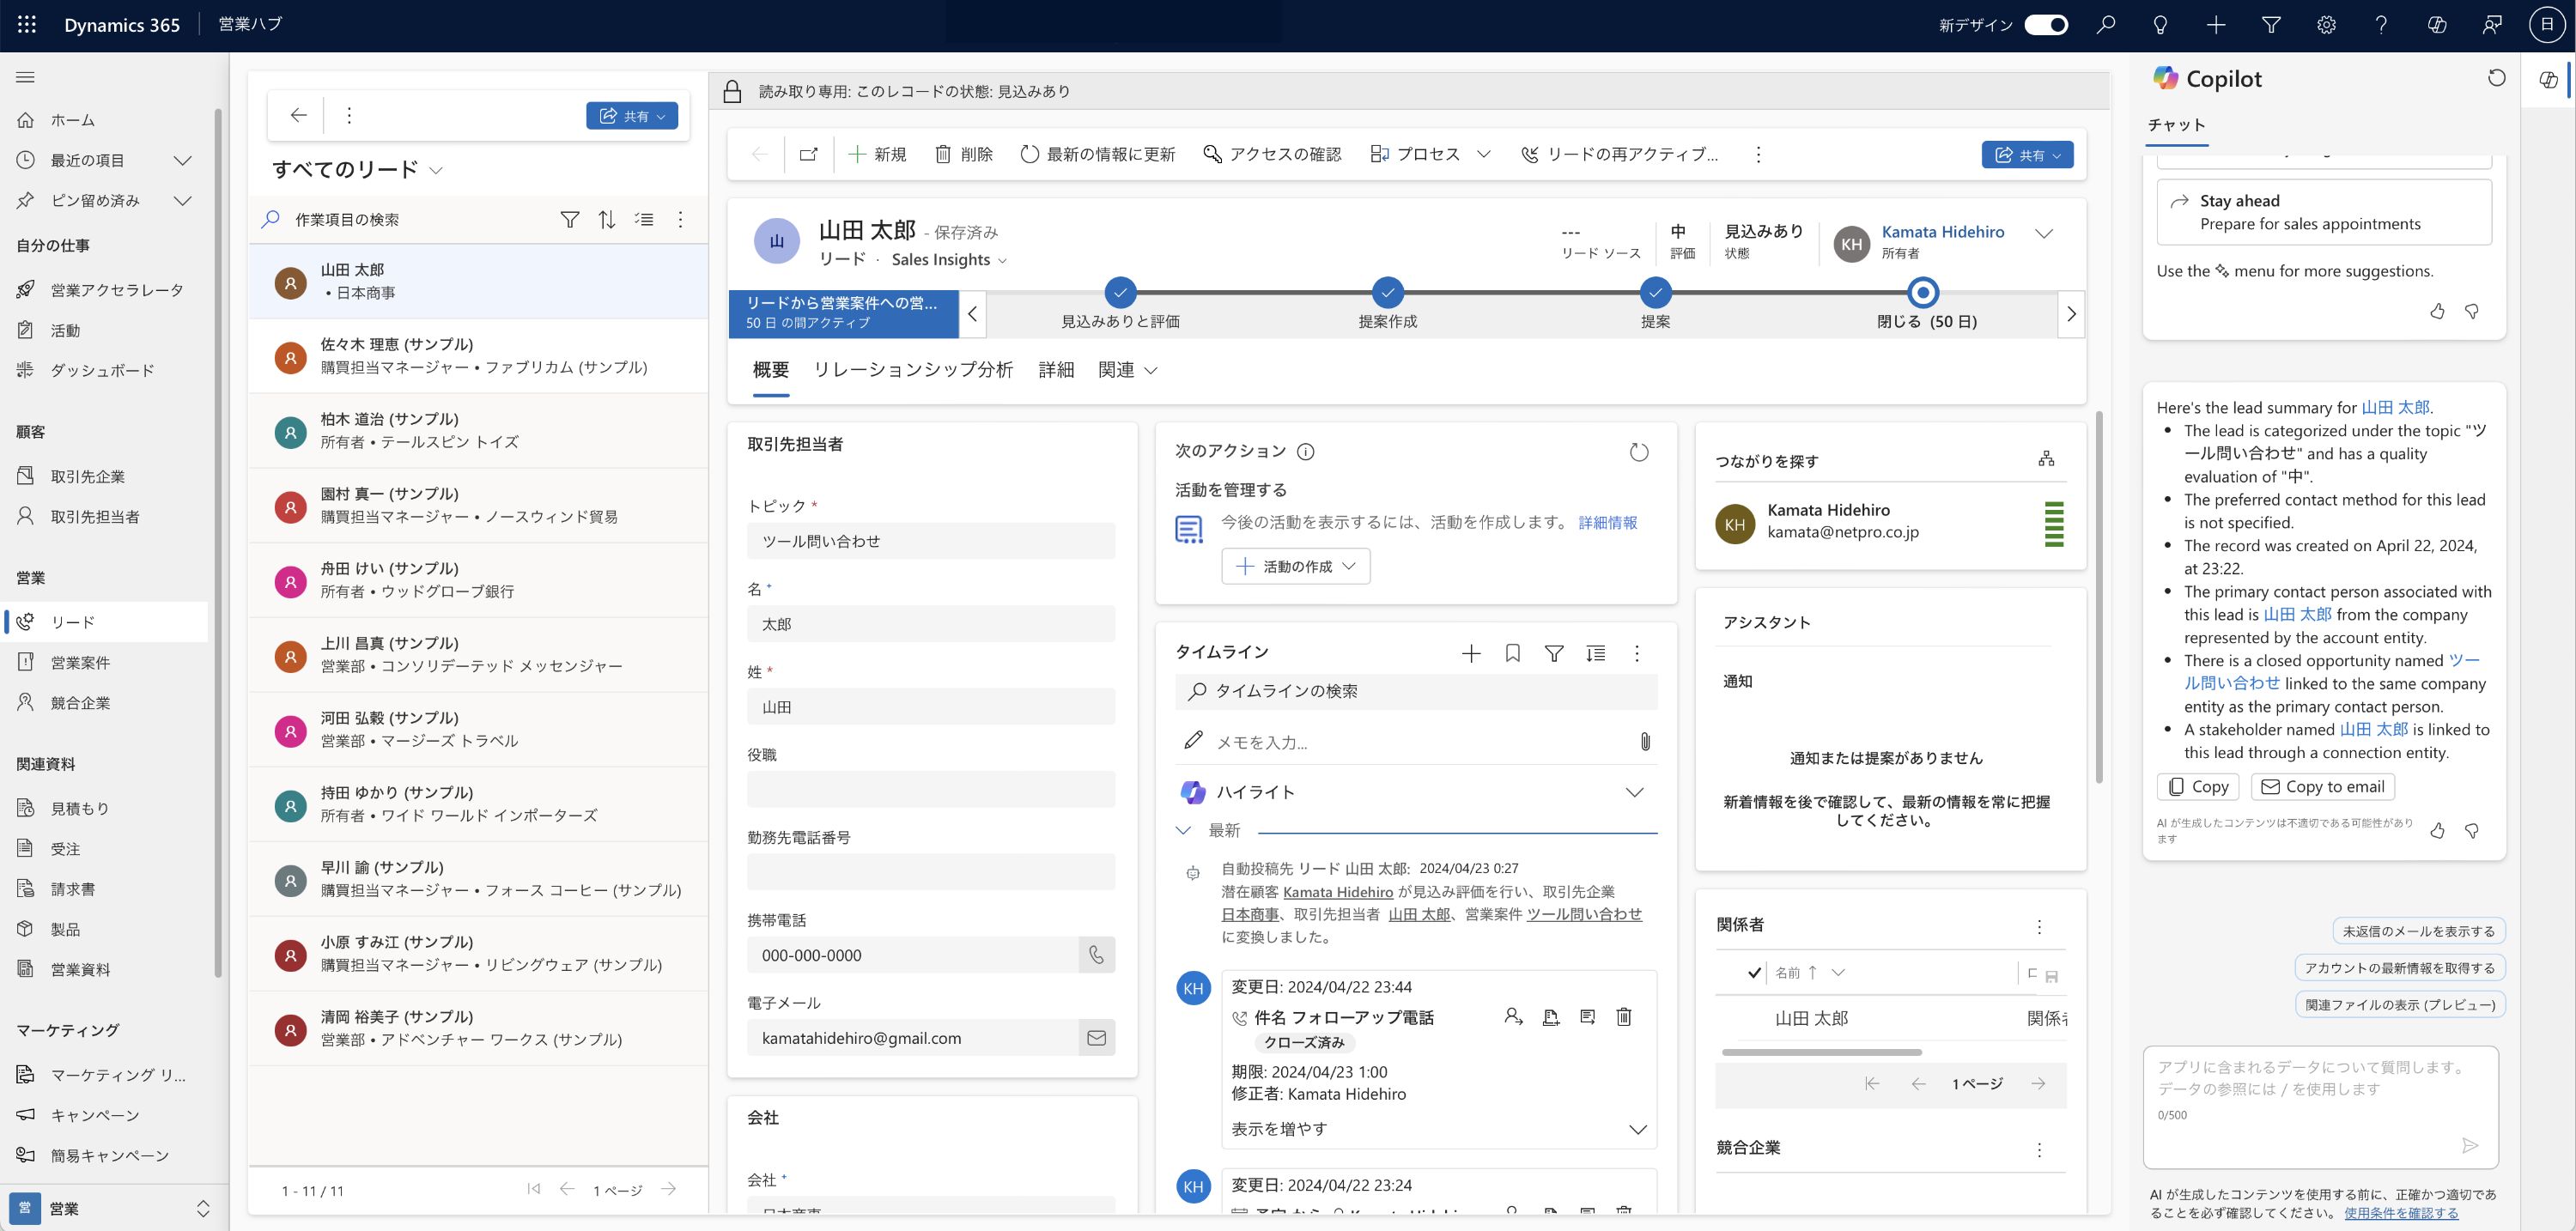
Task: Assign the フォローアップ電話 activity
Action: tap(1513, 1016)
